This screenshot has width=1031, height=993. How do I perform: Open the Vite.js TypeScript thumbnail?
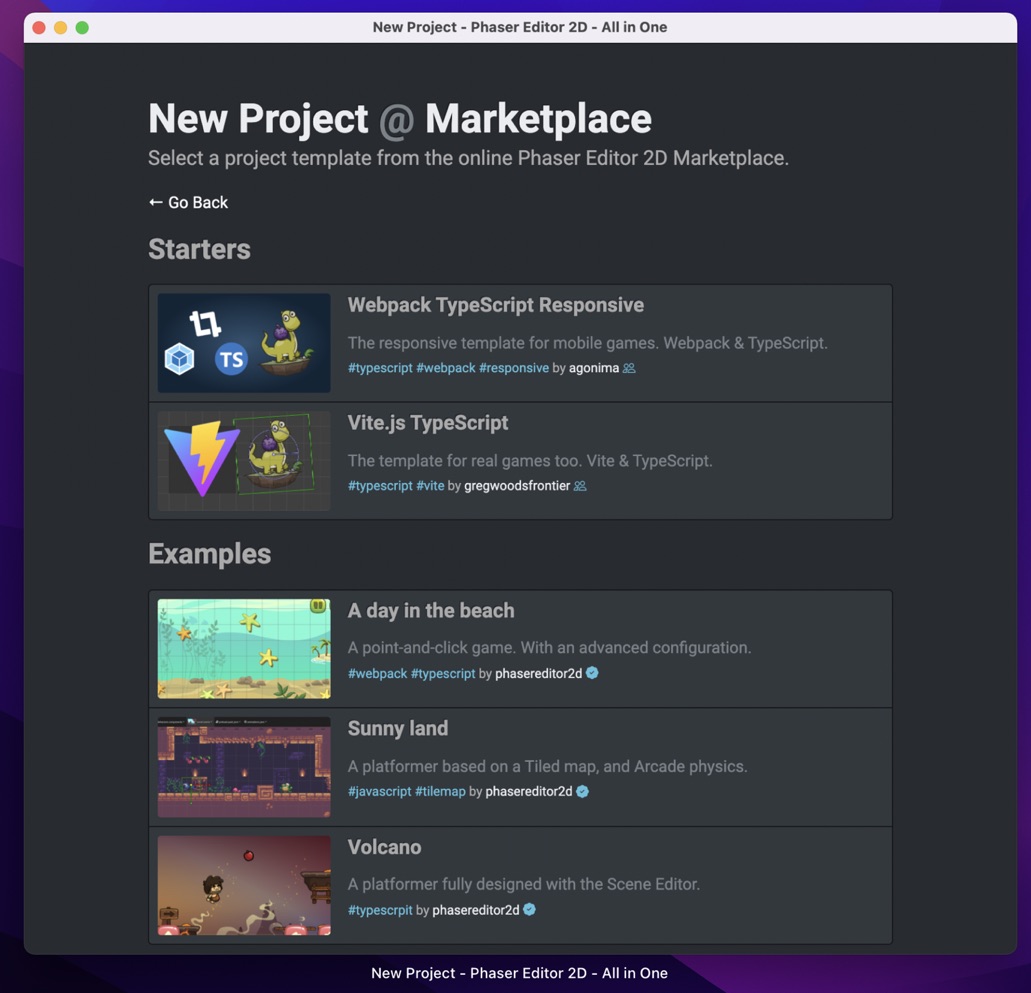coord(244,461)
